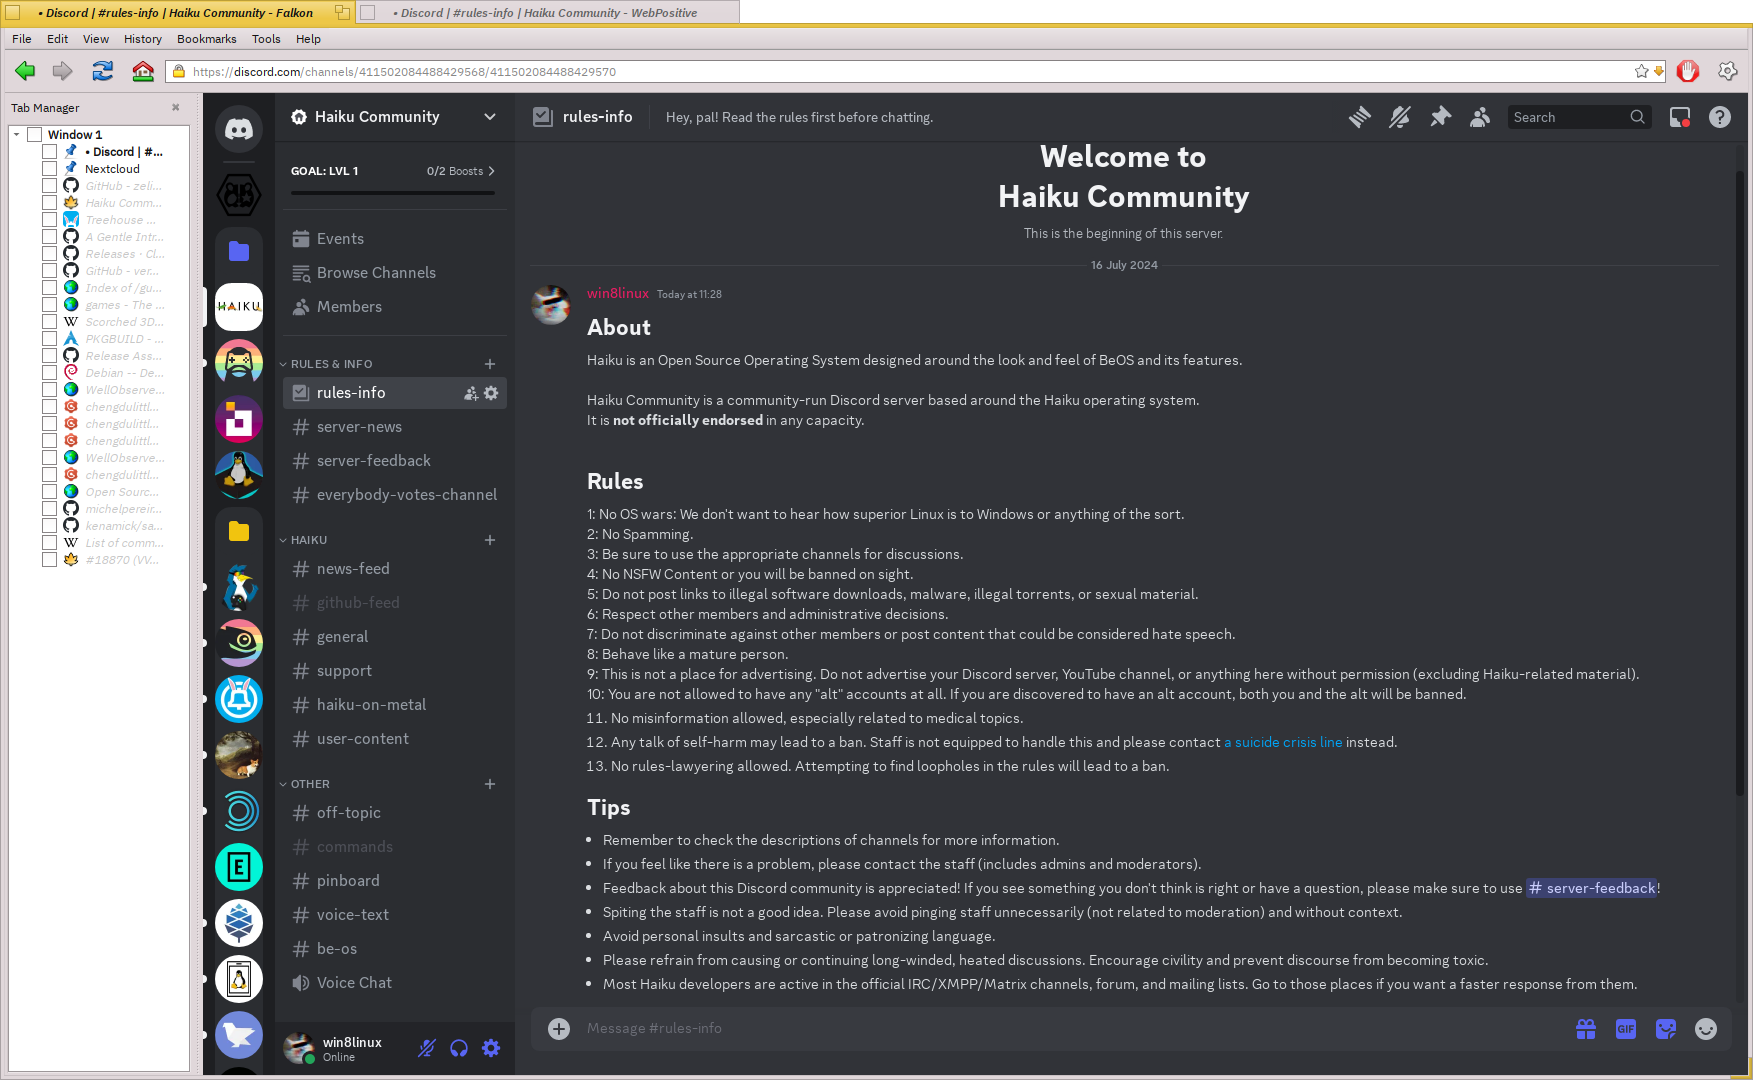
Task: Click the browser Forward arrow
Action: 62,71
